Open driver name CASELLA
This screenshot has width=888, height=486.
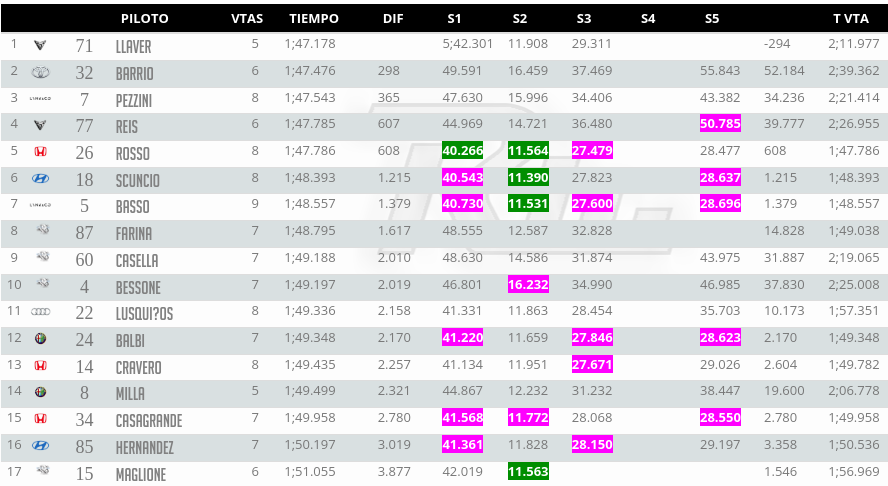click(136, 260)
